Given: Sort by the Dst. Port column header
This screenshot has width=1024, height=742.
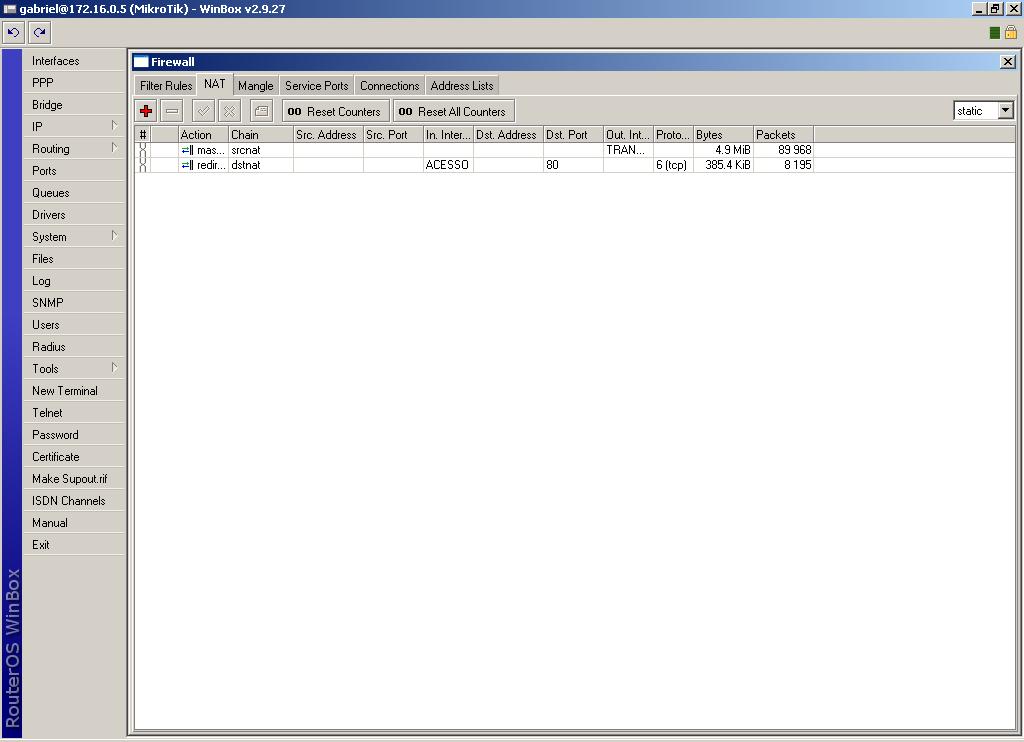Looking at the screenshot, I should pos(573,135).
